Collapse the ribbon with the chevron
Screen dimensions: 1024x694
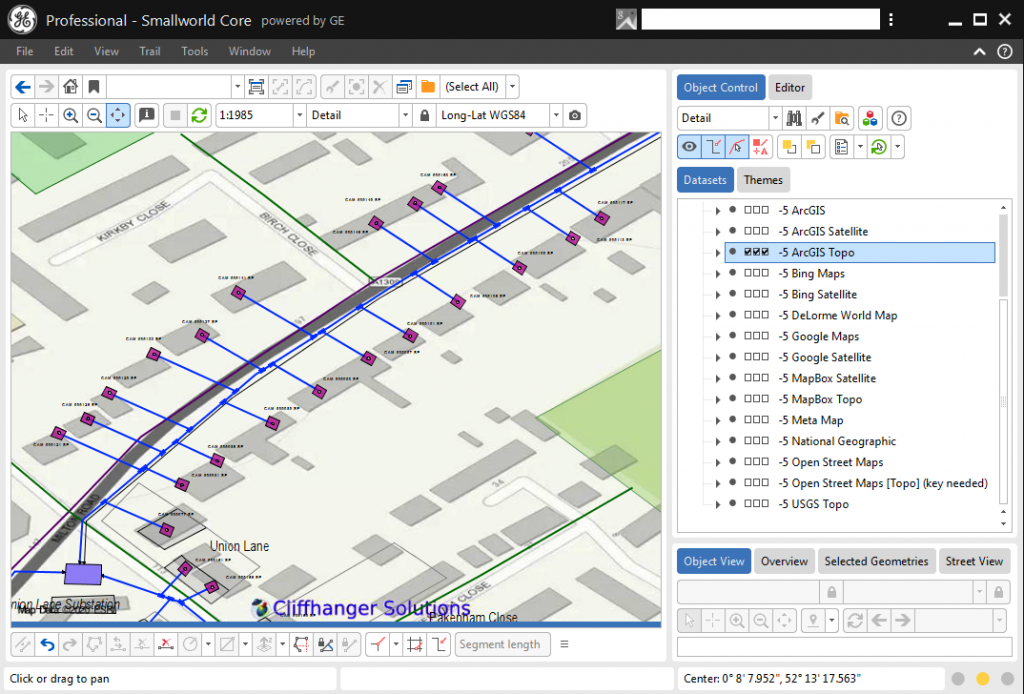pyautogui.click(x=980, y=52)
